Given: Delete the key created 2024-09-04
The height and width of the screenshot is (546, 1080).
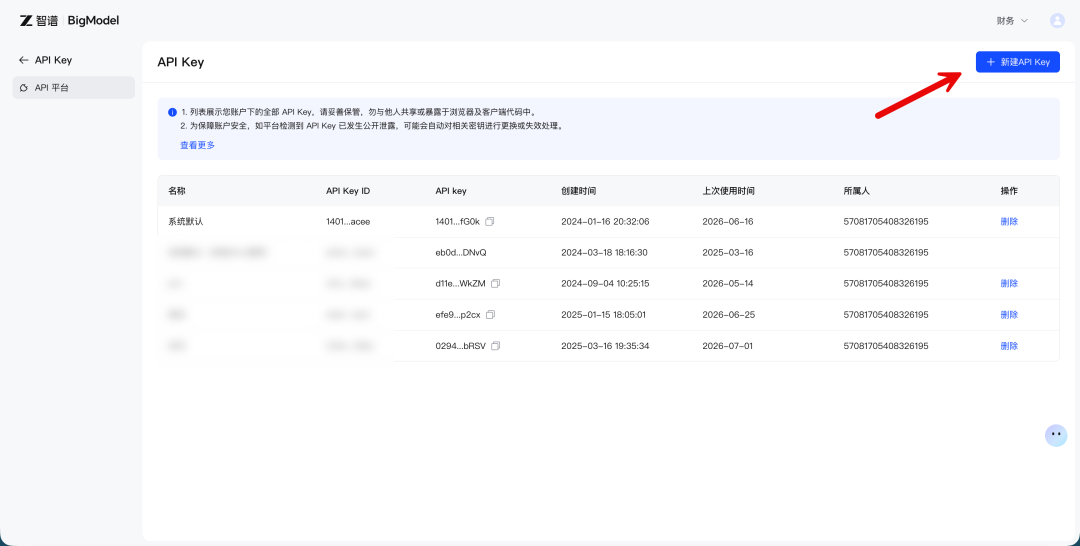Looking at the screenshot, I should coord(1009,283).
